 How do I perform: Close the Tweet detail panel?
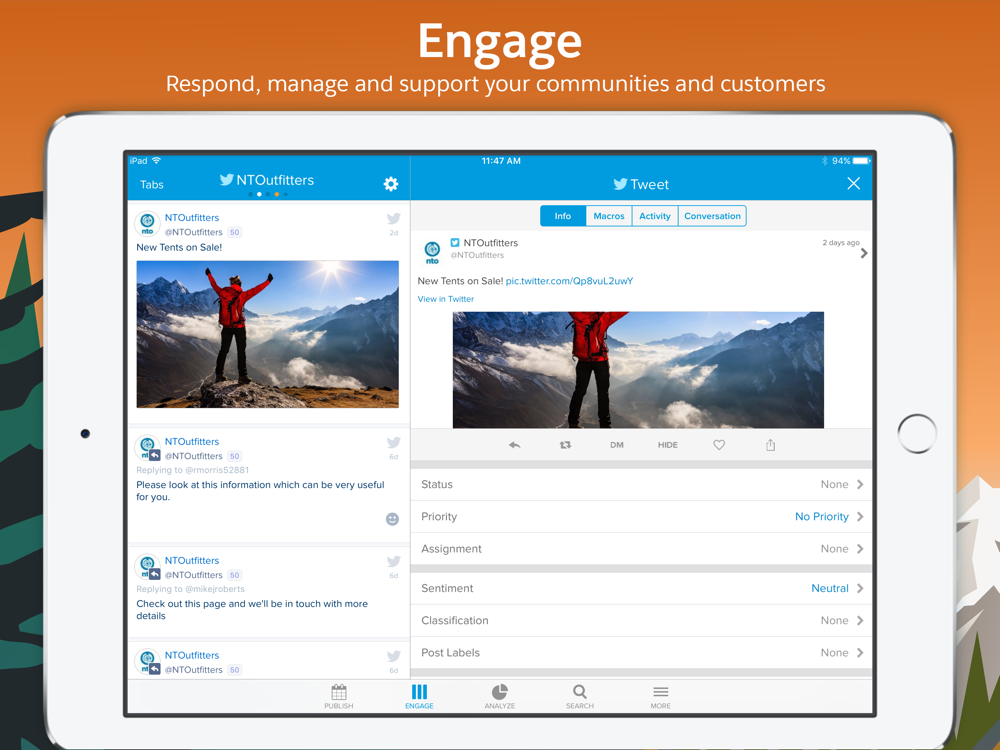[853, 184]
